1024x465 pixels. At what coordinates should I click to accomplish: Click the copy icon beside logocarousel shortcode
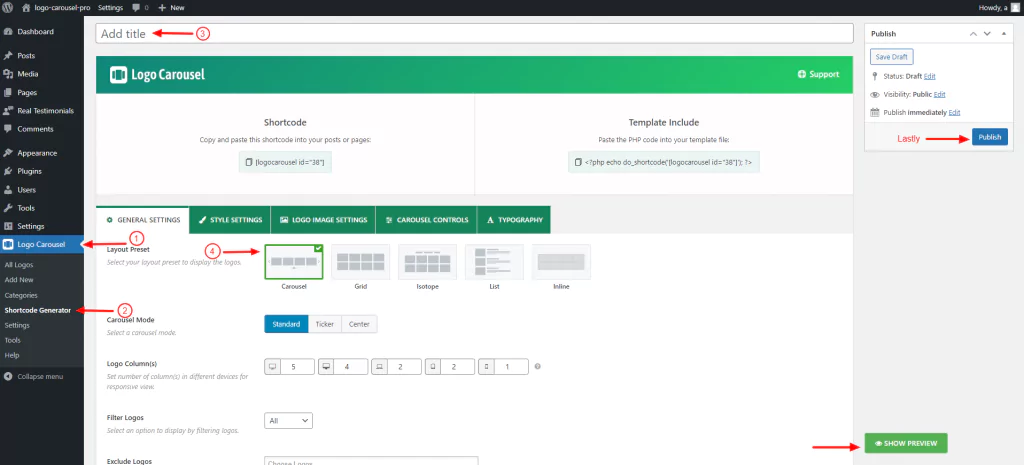[250, 161]
